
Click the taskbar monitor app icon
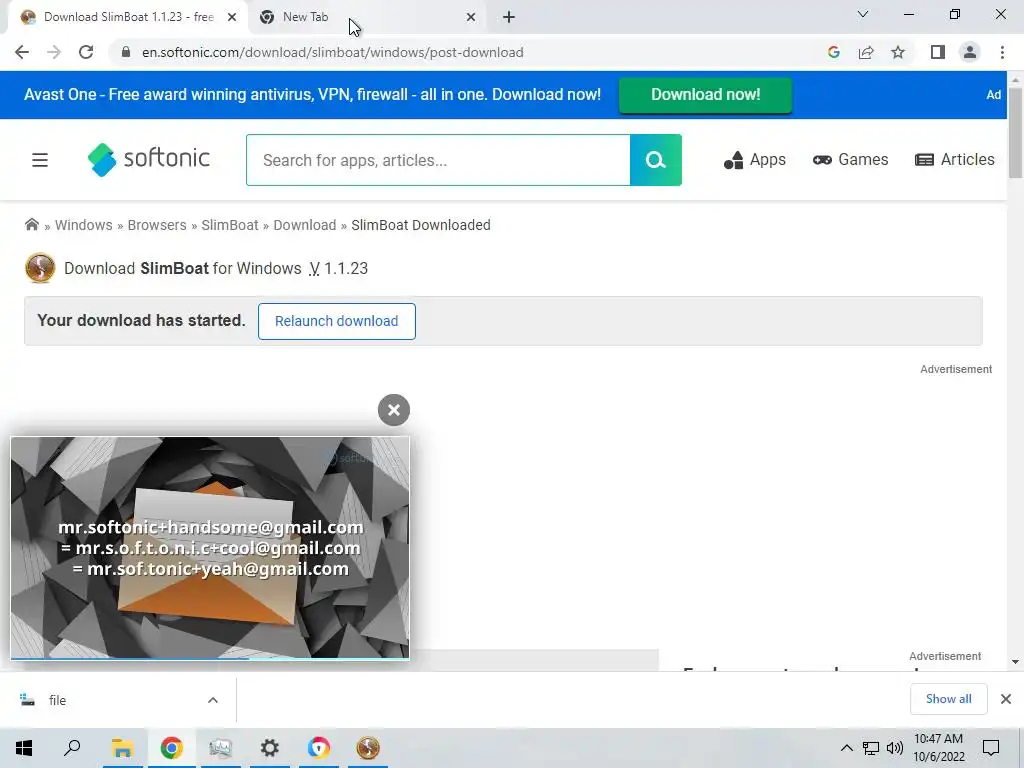(x=221, y=748)
